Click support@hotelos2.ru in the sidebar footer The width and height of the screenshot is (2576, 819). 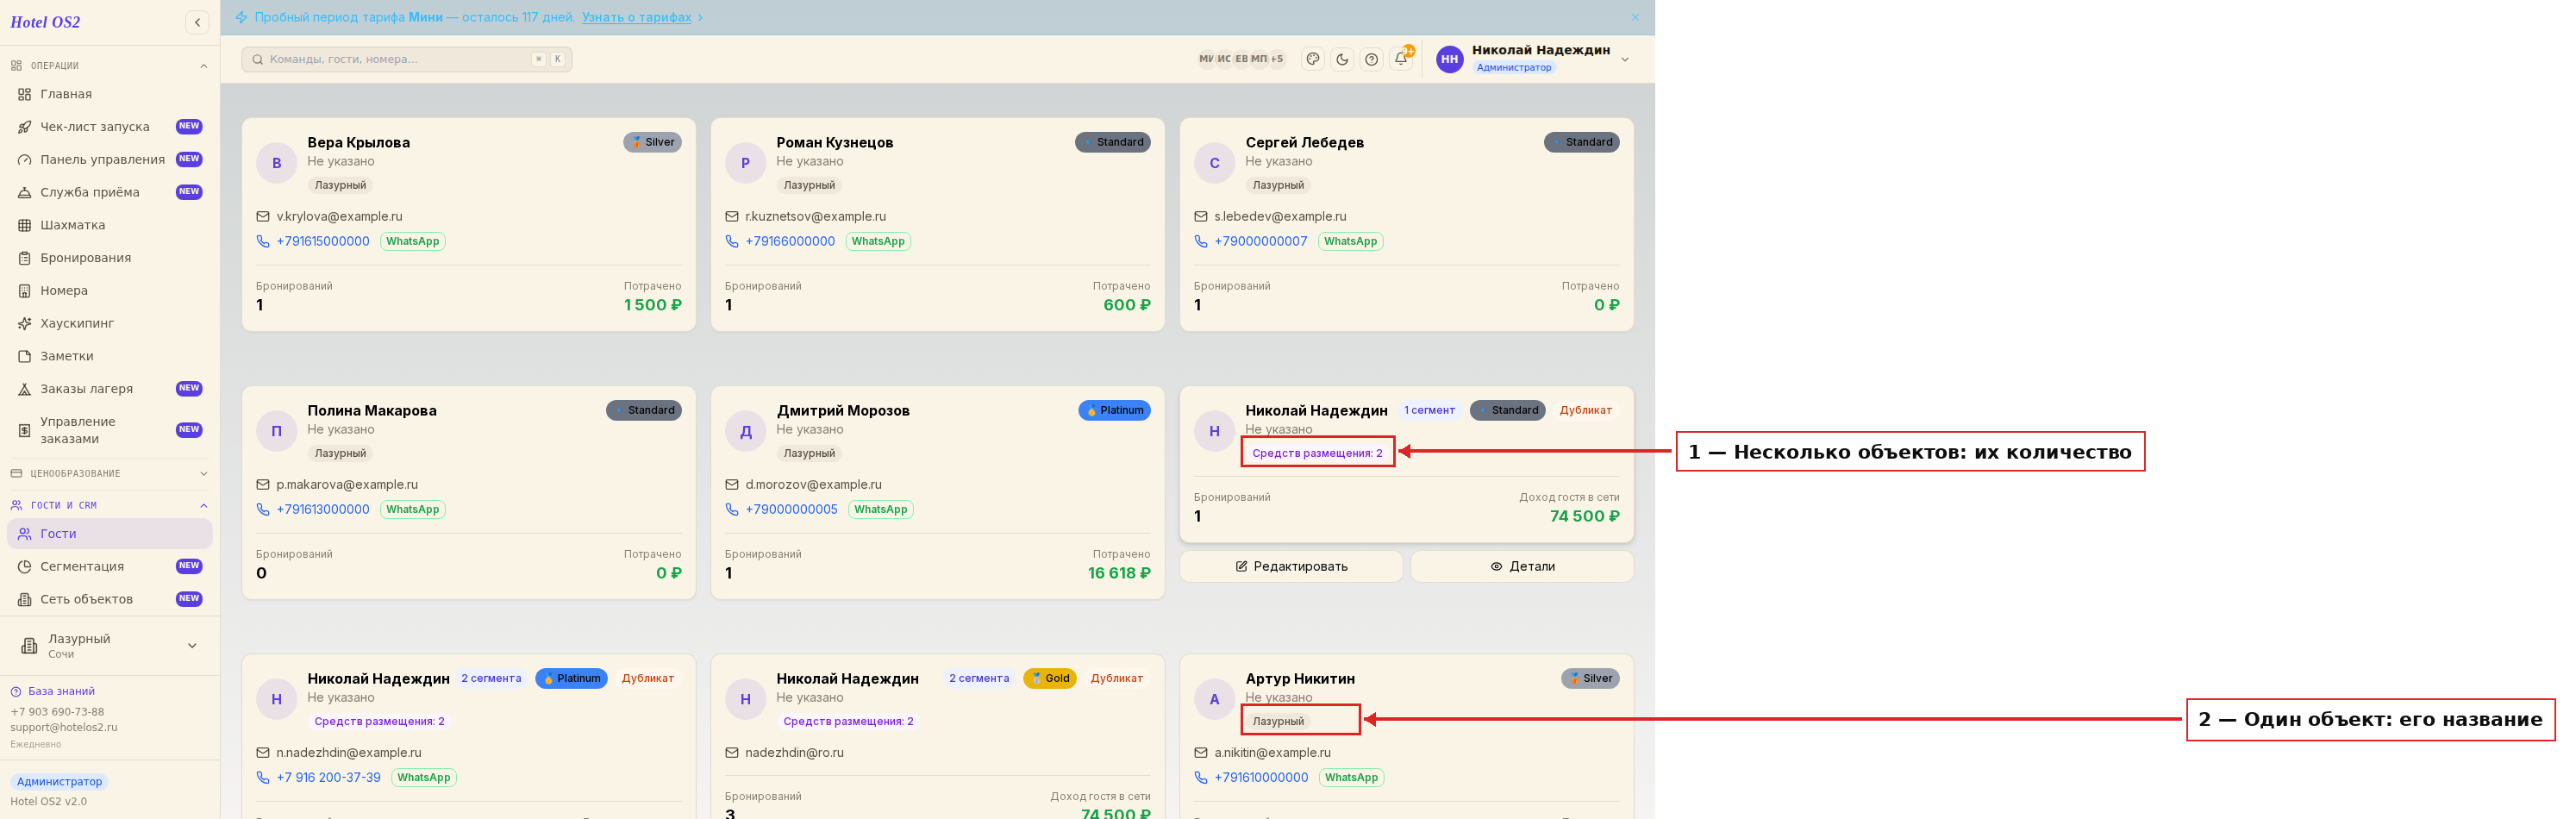pyautogui.click(x=64, y=727)
